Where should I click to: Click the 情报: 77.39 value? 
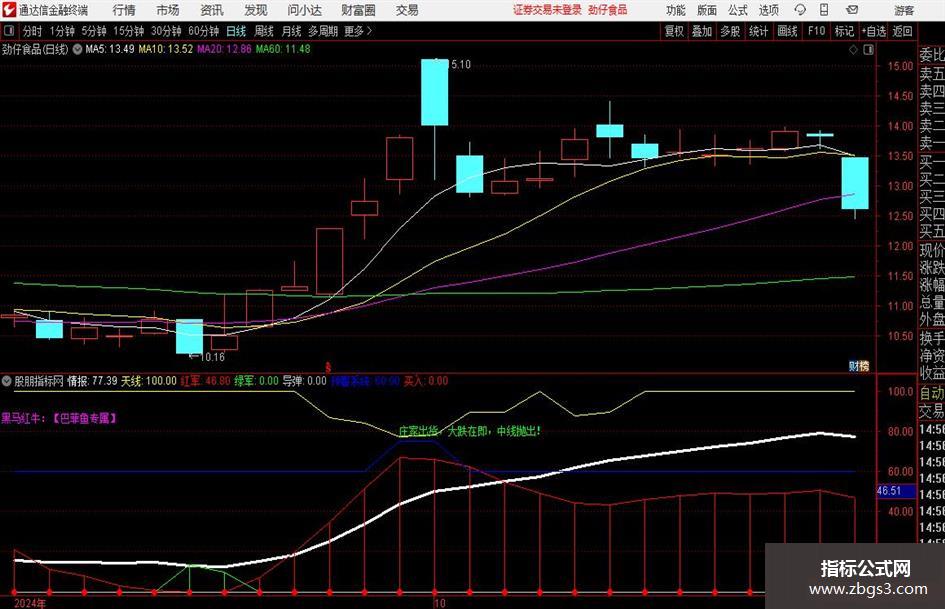pos(92,381)
